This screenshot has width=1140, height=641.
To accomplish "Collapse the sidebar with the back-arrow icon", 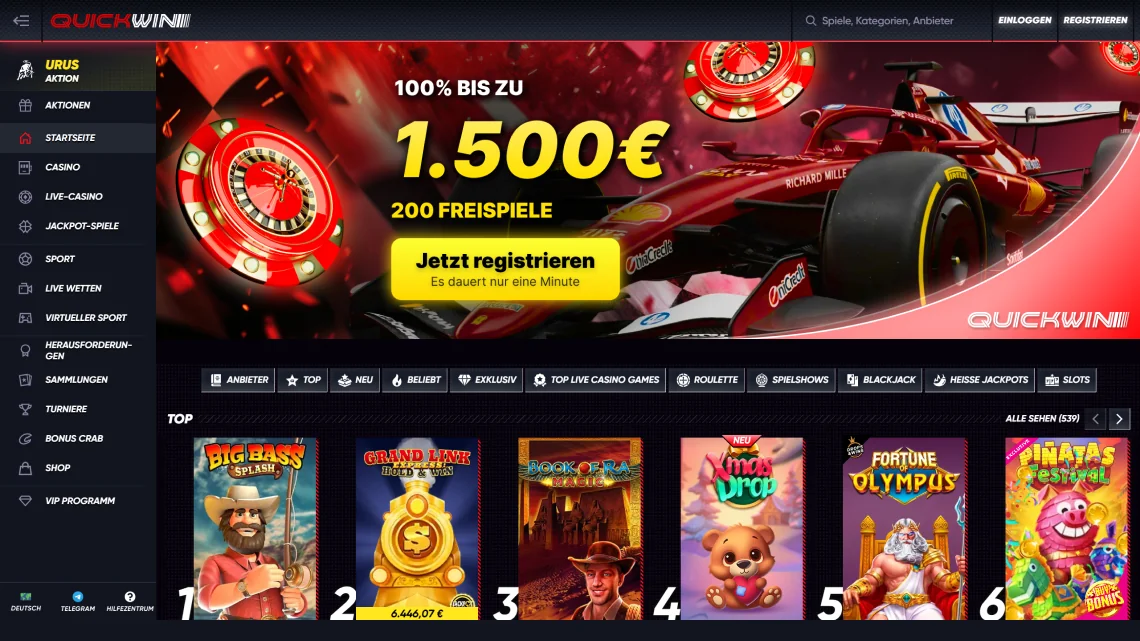I will pyautogui.click(x=21, y=20).
